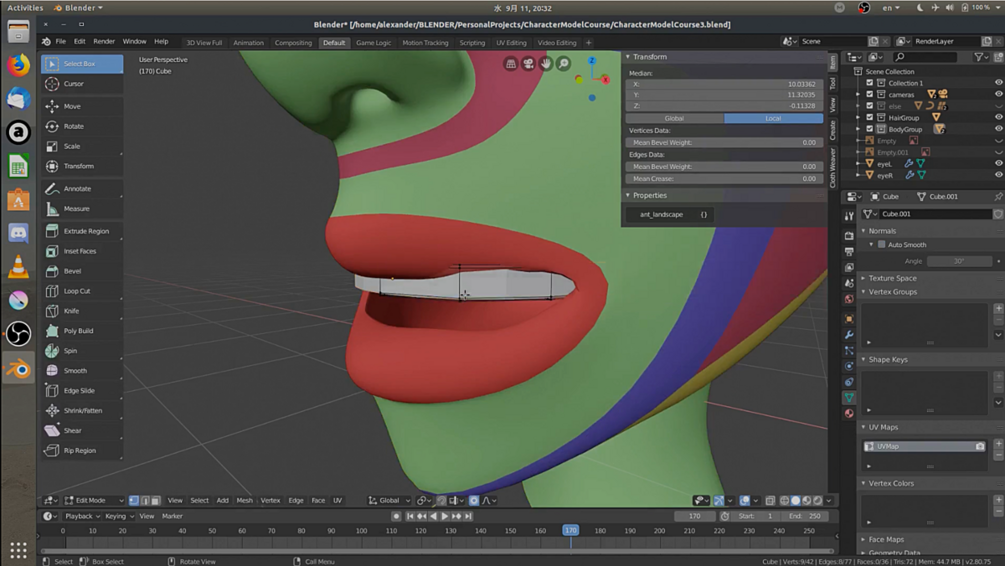Image resolution: width=1005 pixels, height=566 pixels.
Task: Uncheck the cameras collection checkbox
Action: pos(870,94)
